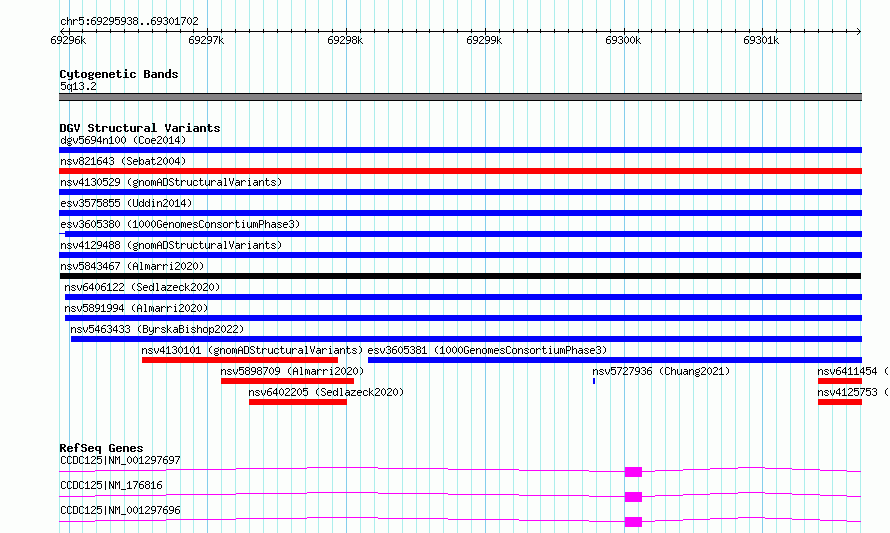Click the nsv4130101 (gnomADStructuralVariants) label
The image size is (890, 533).
point(252,350)
